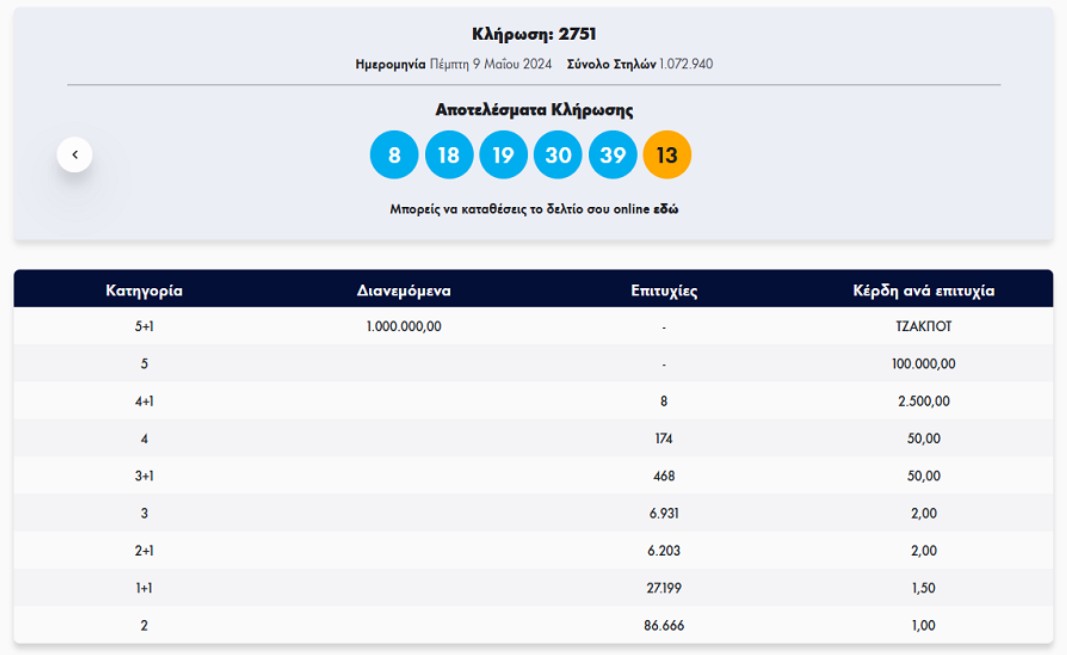Go to the previous draw with the left chevron
Viewport: 1067px width, 655px height.
[x=75, y=154]
